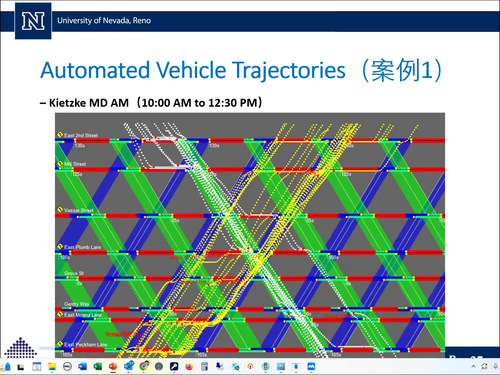Select the Vassar Street signal icon
The image size is (500, 375).
point(60,210)
